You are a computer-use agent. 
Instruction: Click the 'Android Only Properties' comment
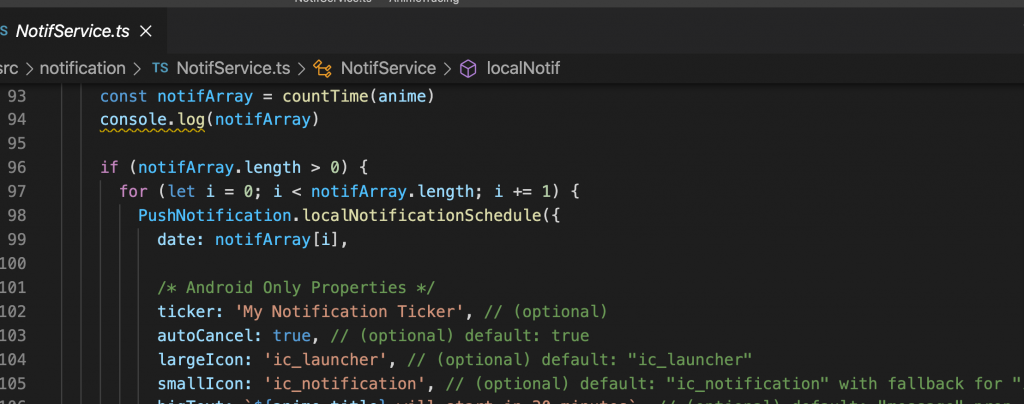coord(296,287)
